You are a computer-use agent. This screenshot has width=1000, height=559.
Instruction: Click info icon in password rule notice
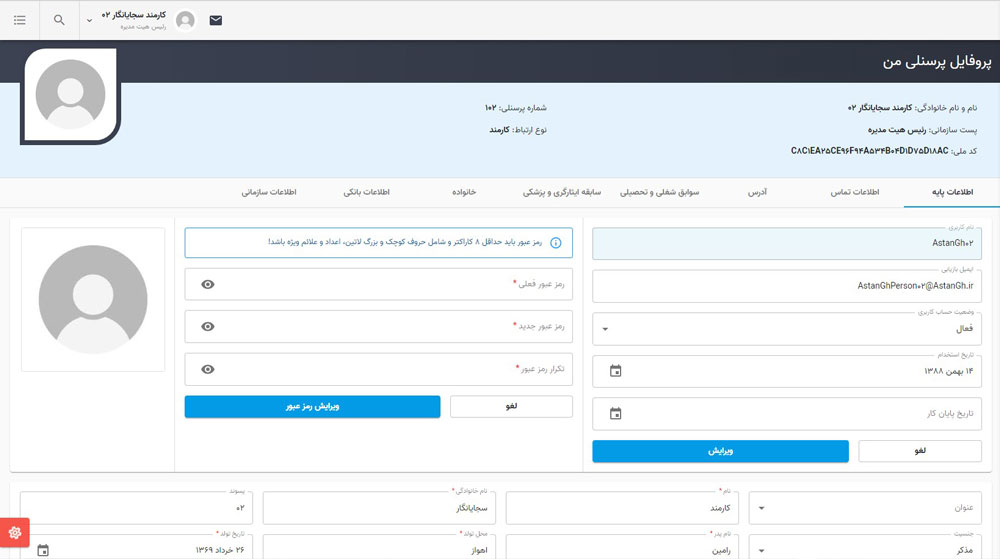point(556,243)
